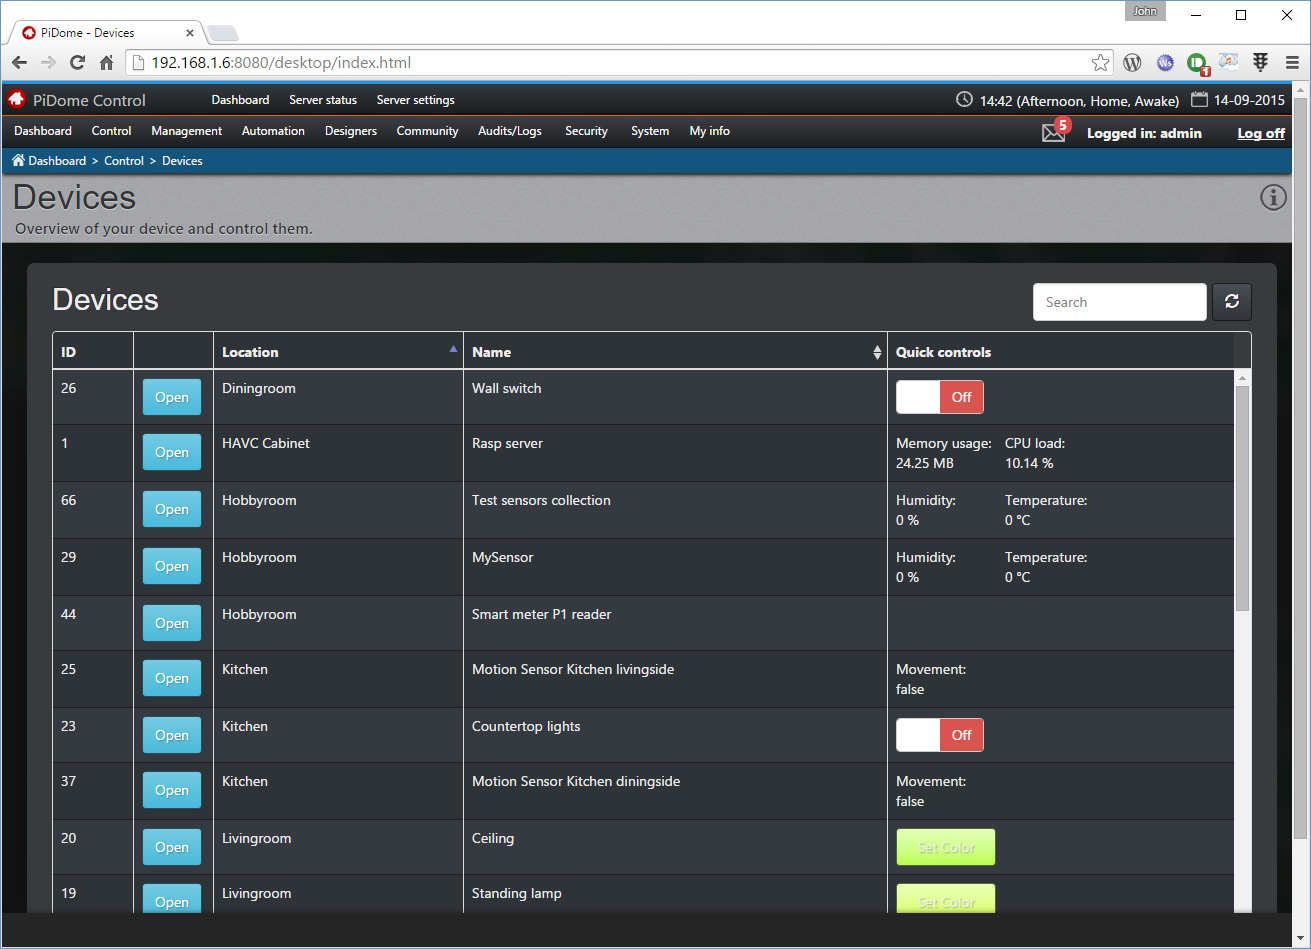Click the device Search input field
Image resolution: width=1311 pixels, height=949 pixels.
[1119, 302]
